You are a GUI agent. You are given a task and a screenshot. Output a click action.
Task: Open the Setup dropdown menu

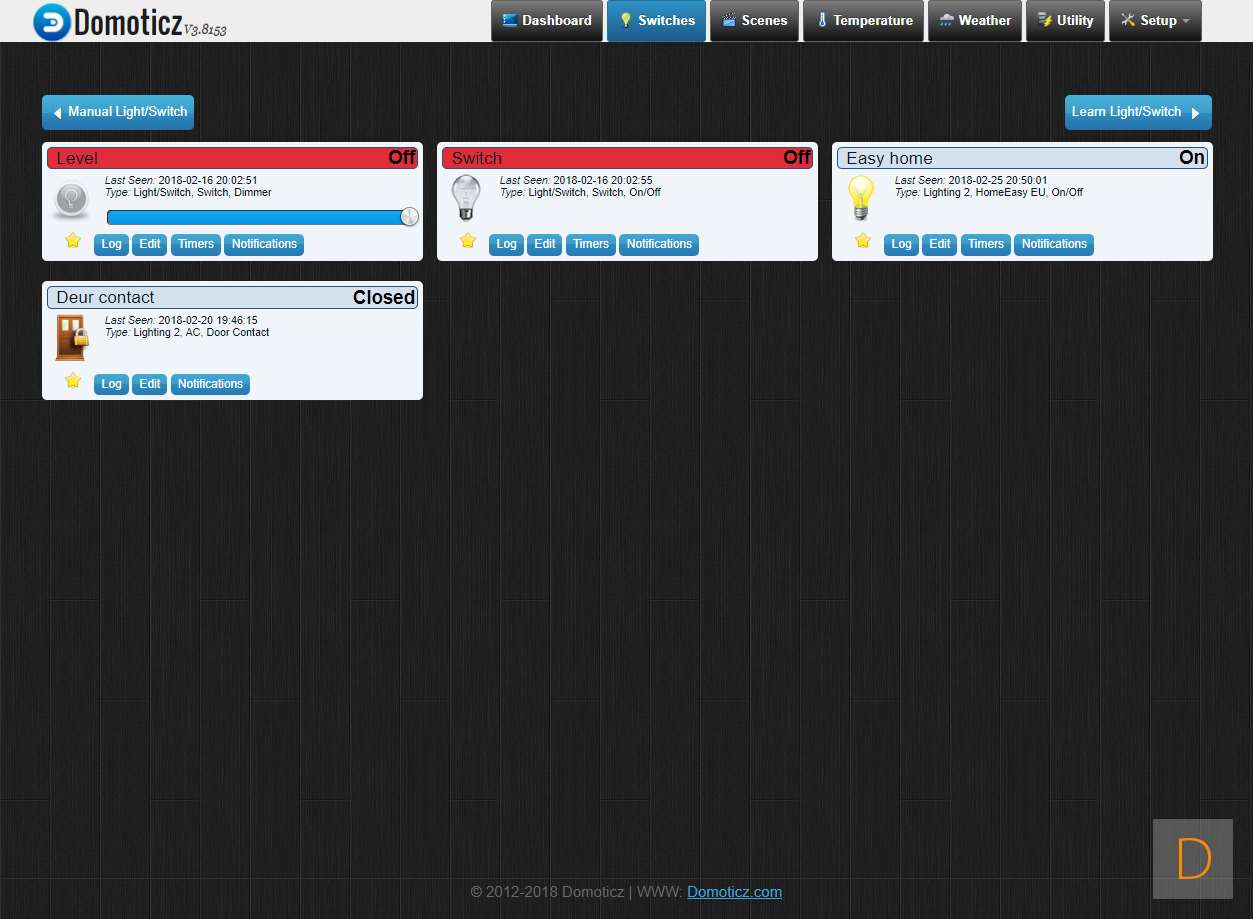pyautogui.click(x=1155, y=21)
